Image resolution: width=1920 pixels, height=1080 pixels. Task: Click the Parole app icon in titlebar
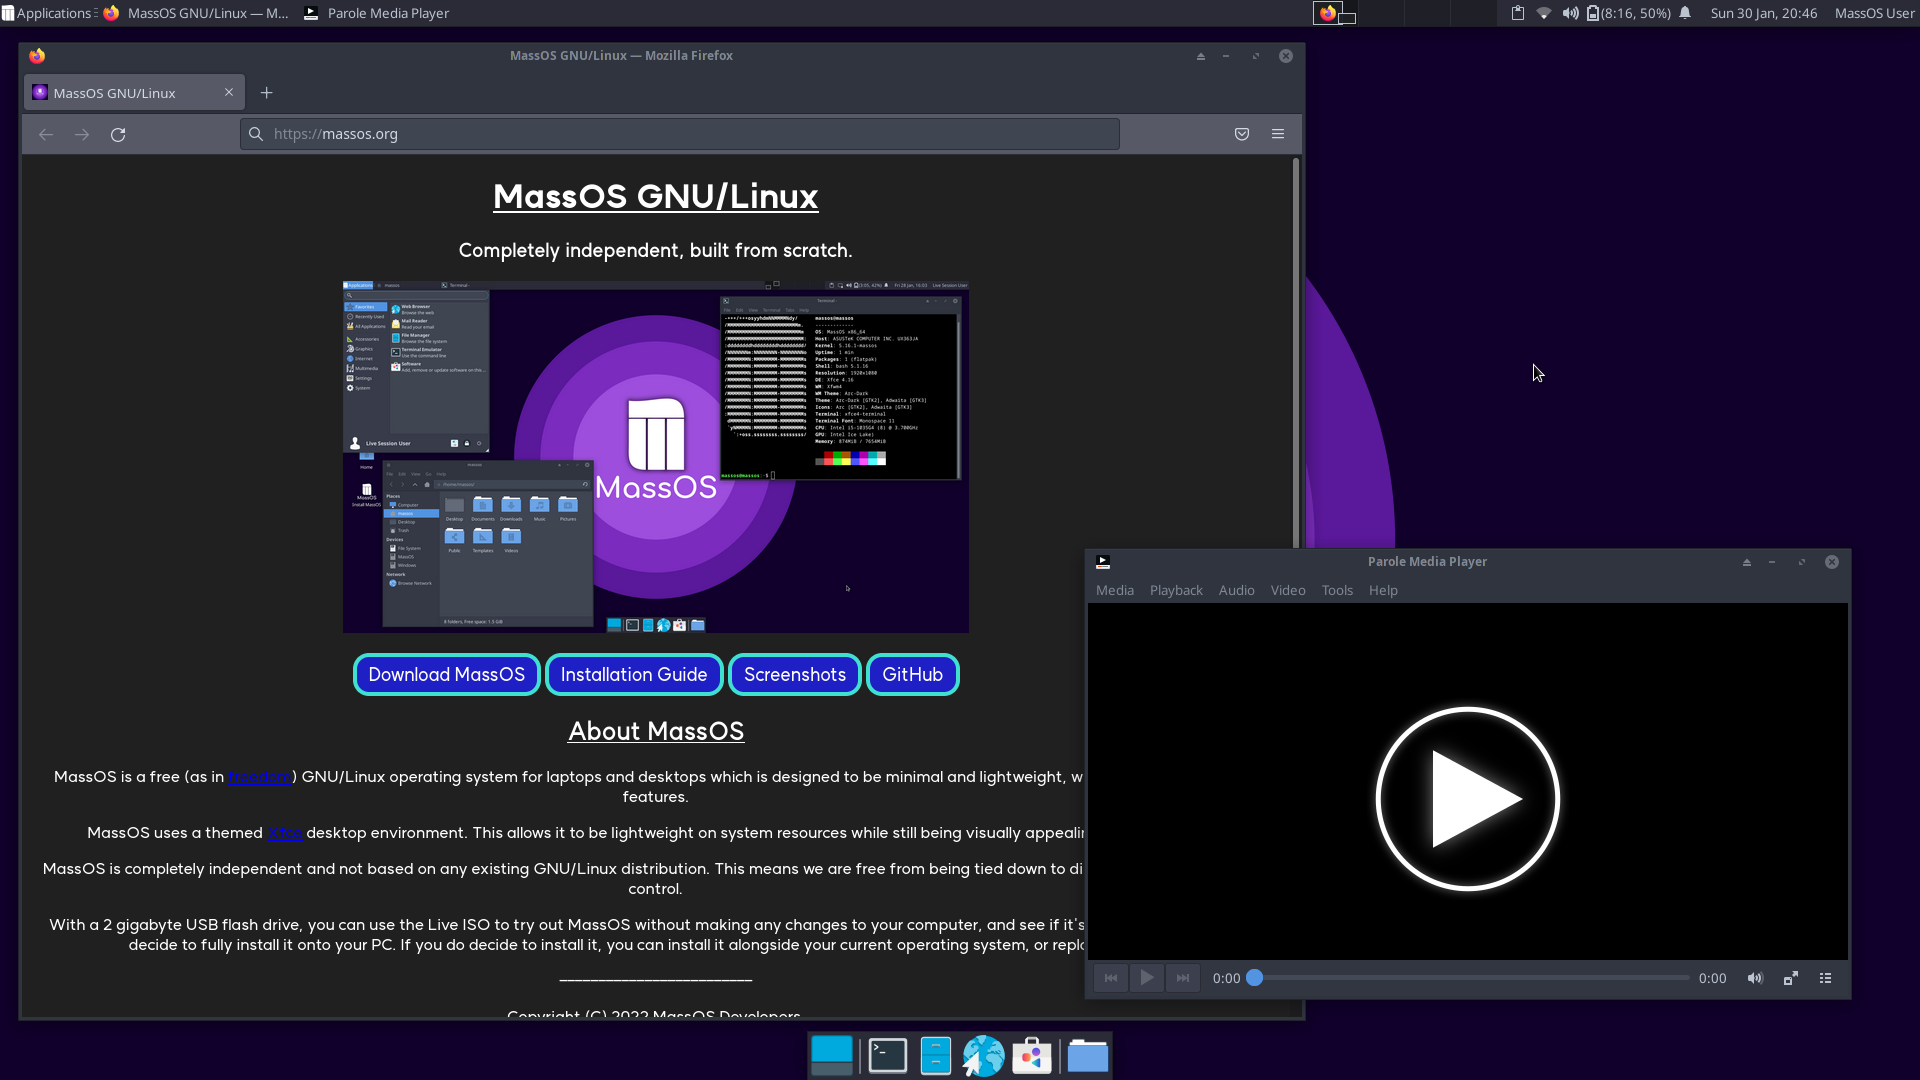[1103, 562]
